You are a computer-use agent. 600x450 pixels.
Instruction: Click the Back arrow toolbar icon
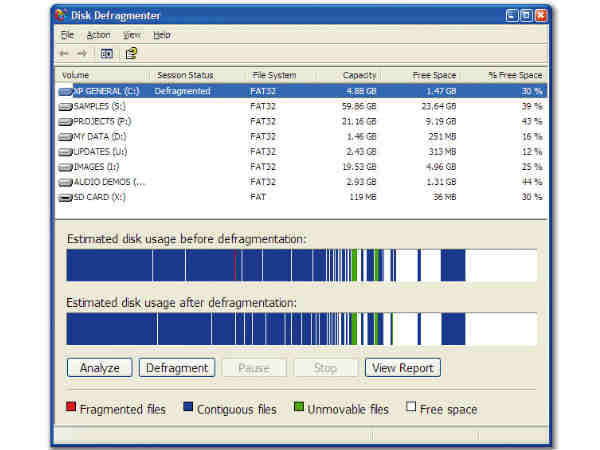click(x=65, y=53)
